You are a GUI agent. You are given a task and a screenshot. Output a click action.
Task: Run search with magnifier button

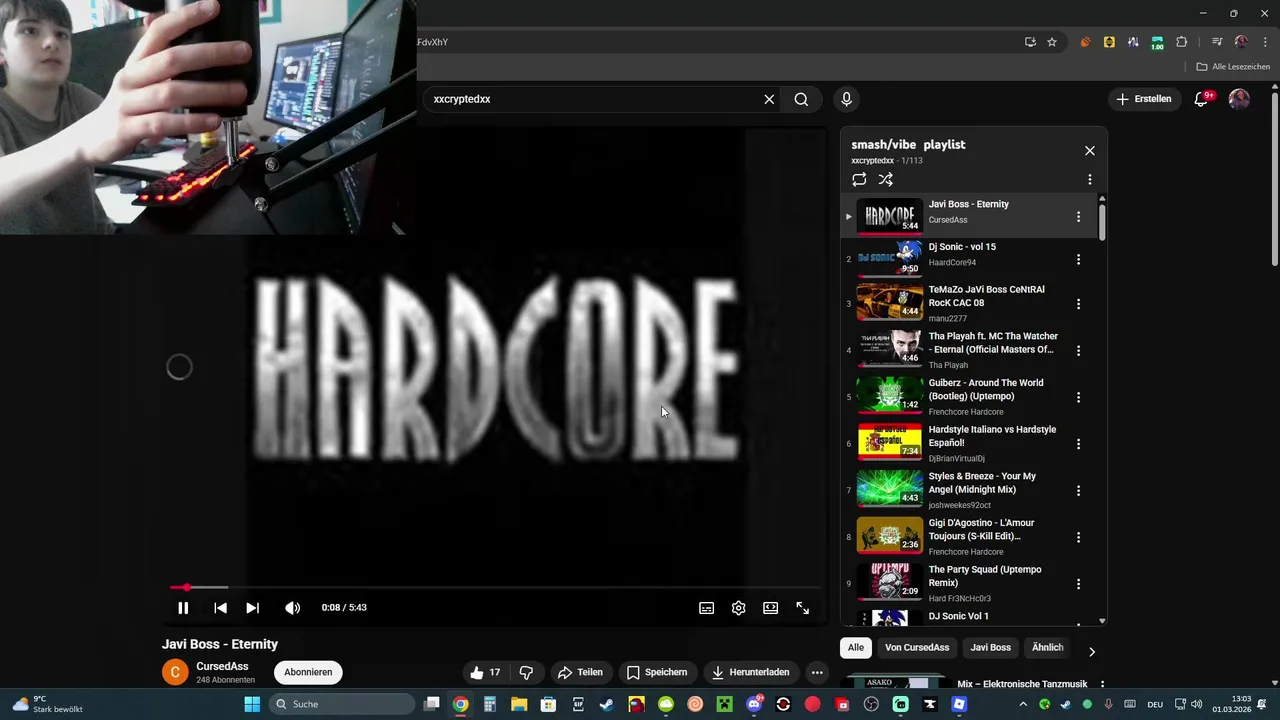click(801, 99)
